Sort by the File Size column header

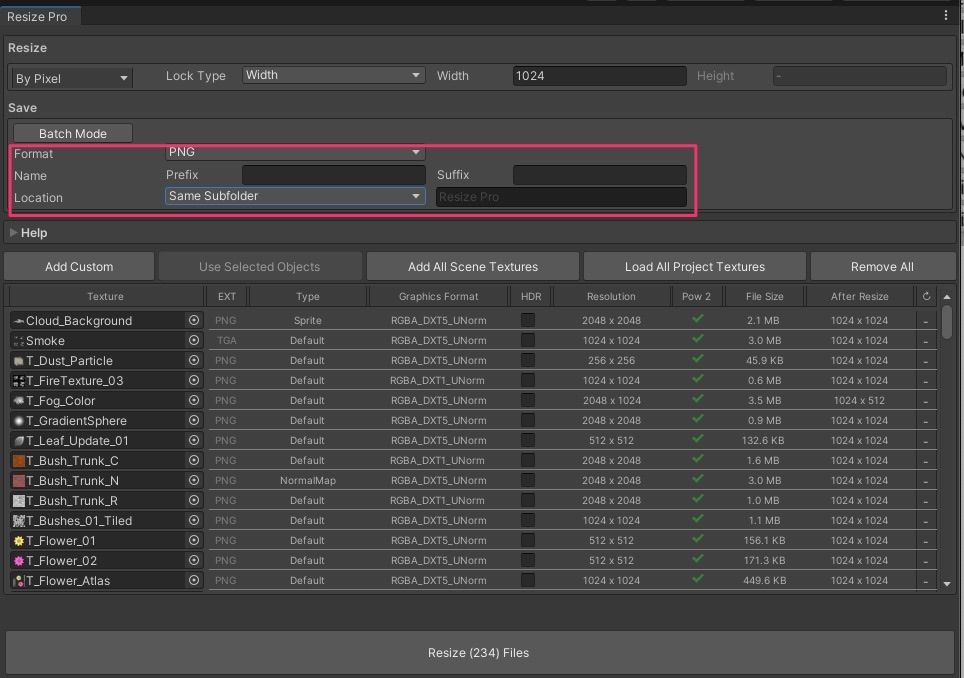[x=764, y=296]
